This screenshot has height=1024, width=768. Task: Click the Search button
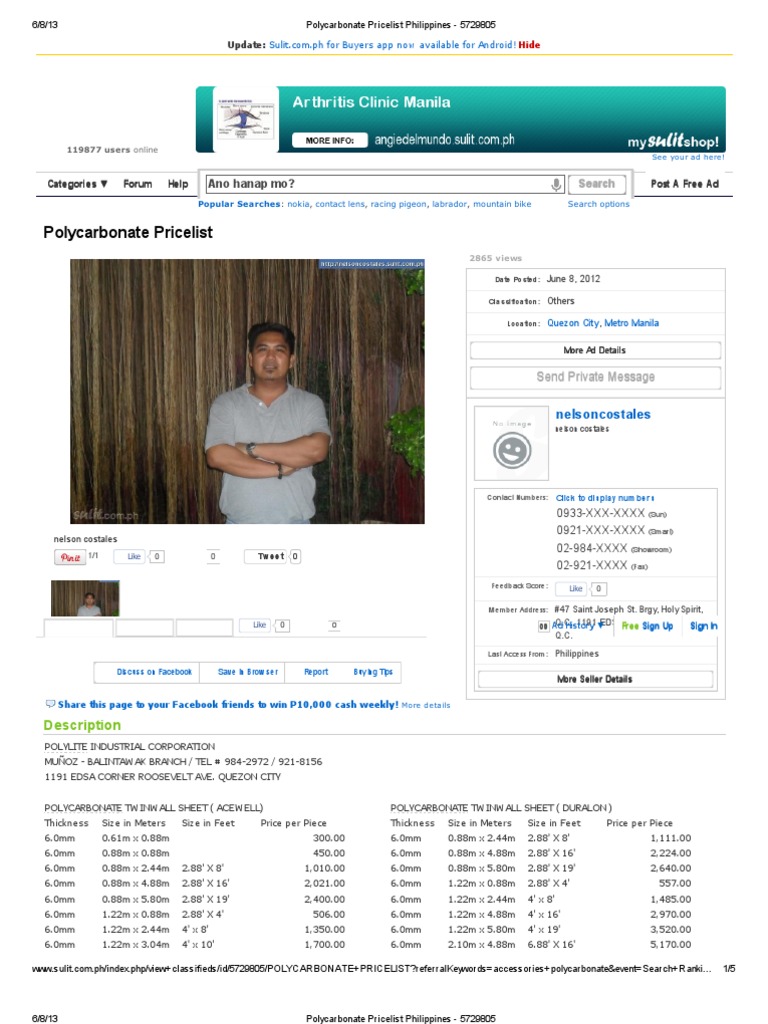coord(597,184)
